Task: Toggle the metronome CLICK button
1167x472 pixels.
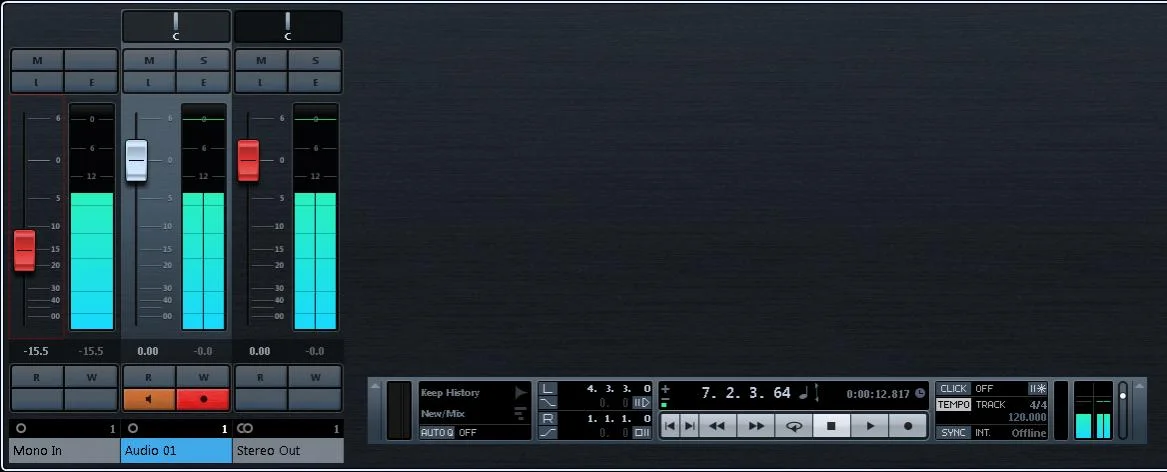Action: pos(953,389)
